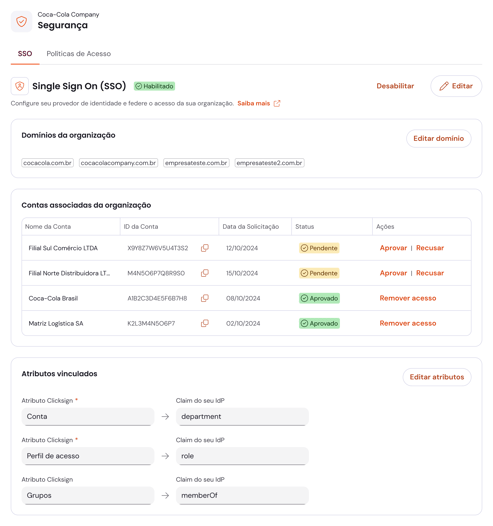Click Pendente badge for Filial Sul Comércio
Screen dimensions: 493x526
pyautogui.click(x=319, y=248)
